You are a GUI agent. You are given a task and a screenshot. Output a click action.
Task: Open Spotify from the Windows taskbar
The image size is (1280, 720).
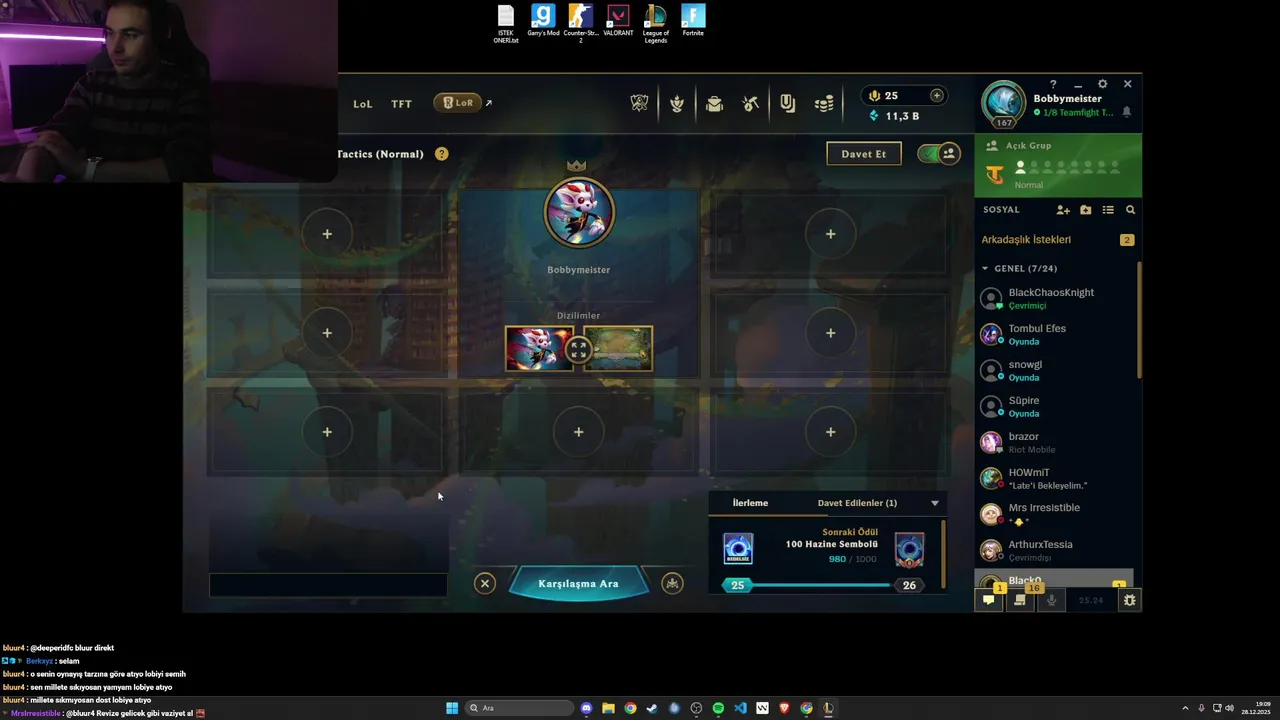coord(718,708)
